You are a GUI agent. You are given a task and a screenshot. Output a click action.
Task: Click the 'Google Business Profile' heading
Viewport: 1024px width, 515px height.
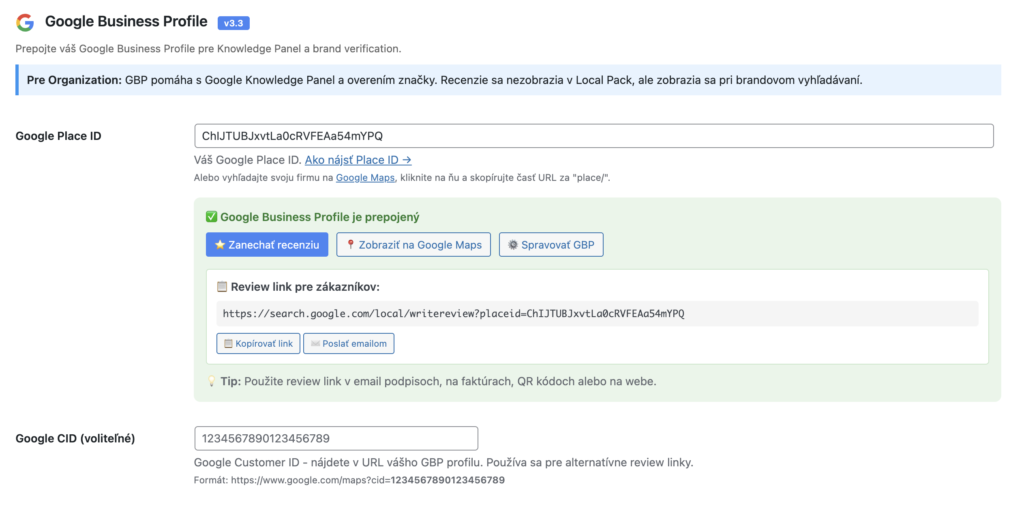pos(126,22)
